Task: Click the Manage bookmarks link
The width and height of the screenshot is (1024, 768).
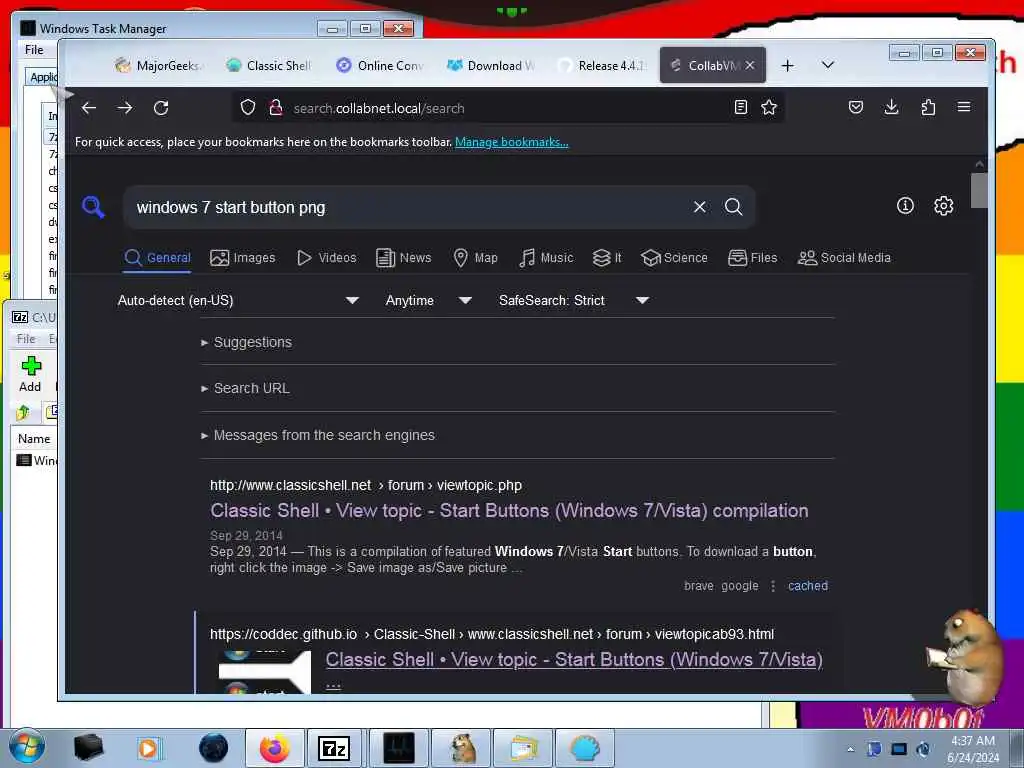Action: tap(511, 142)
